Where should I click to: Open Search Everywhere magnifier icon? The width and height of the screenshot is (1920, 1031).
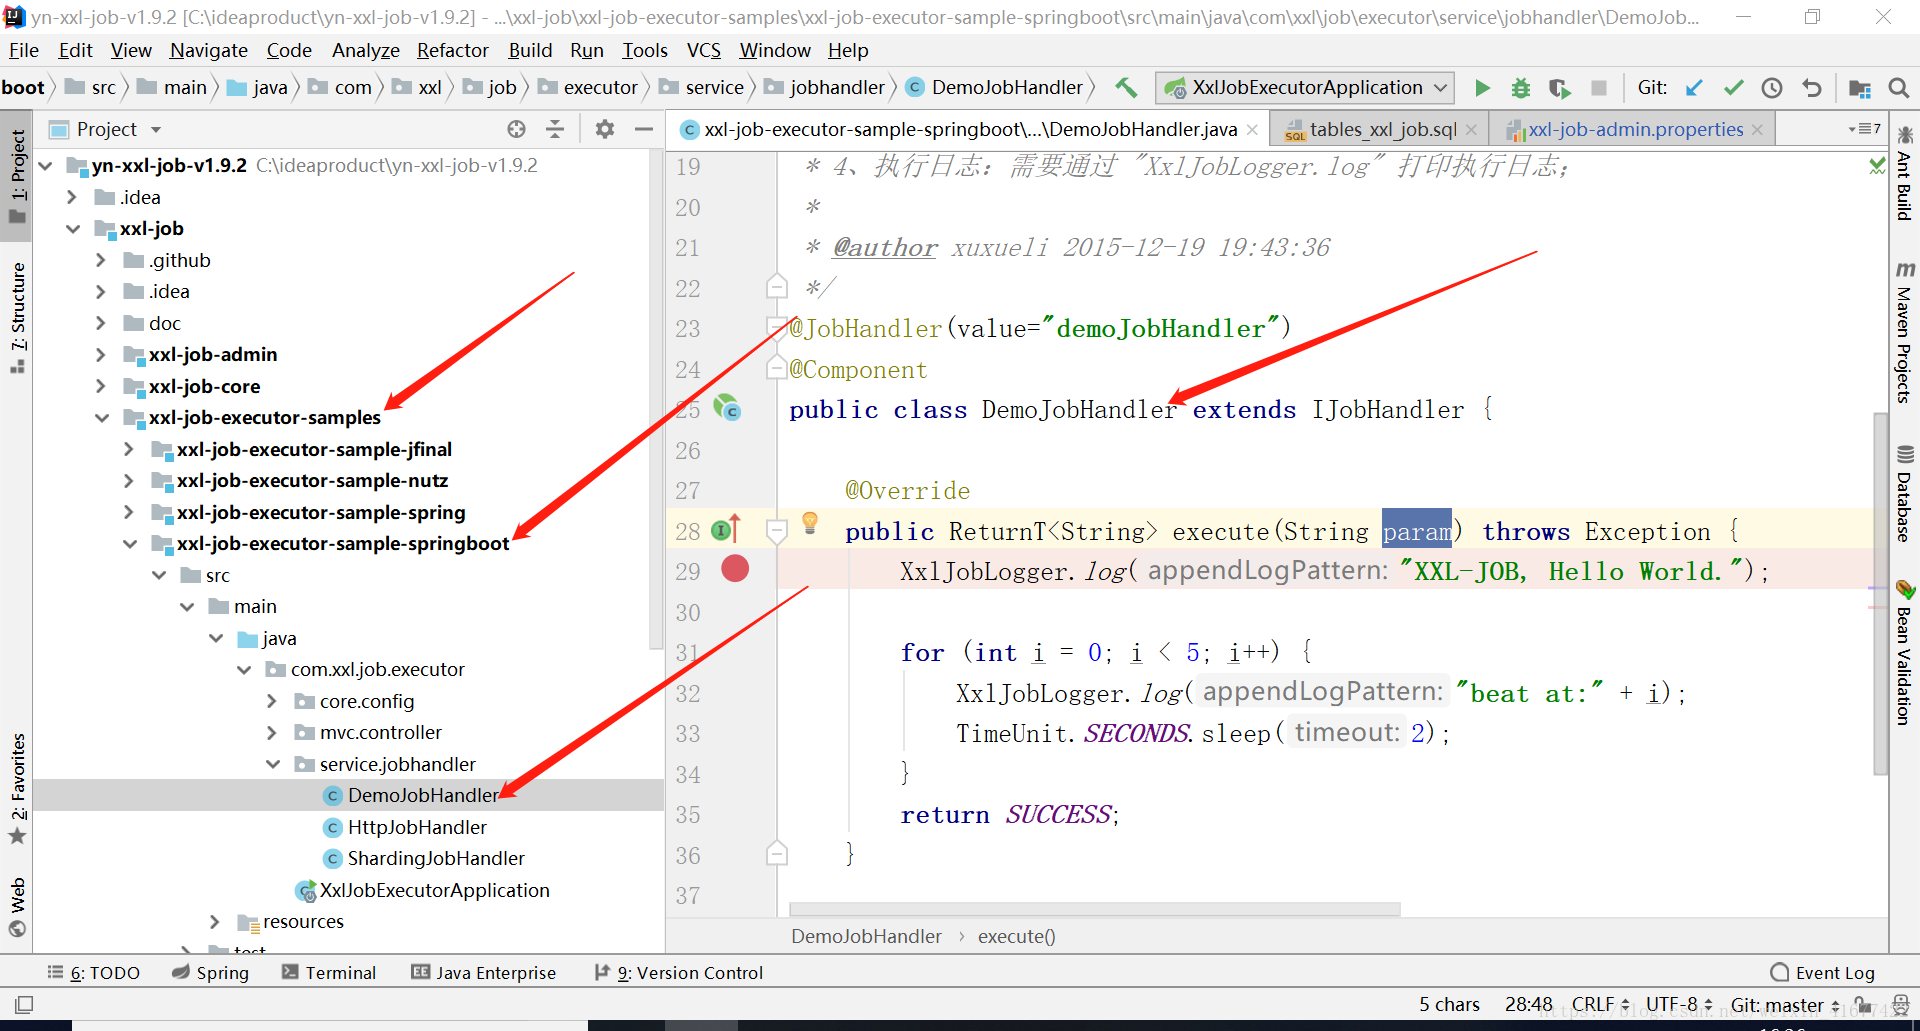tap(1898, 88)
